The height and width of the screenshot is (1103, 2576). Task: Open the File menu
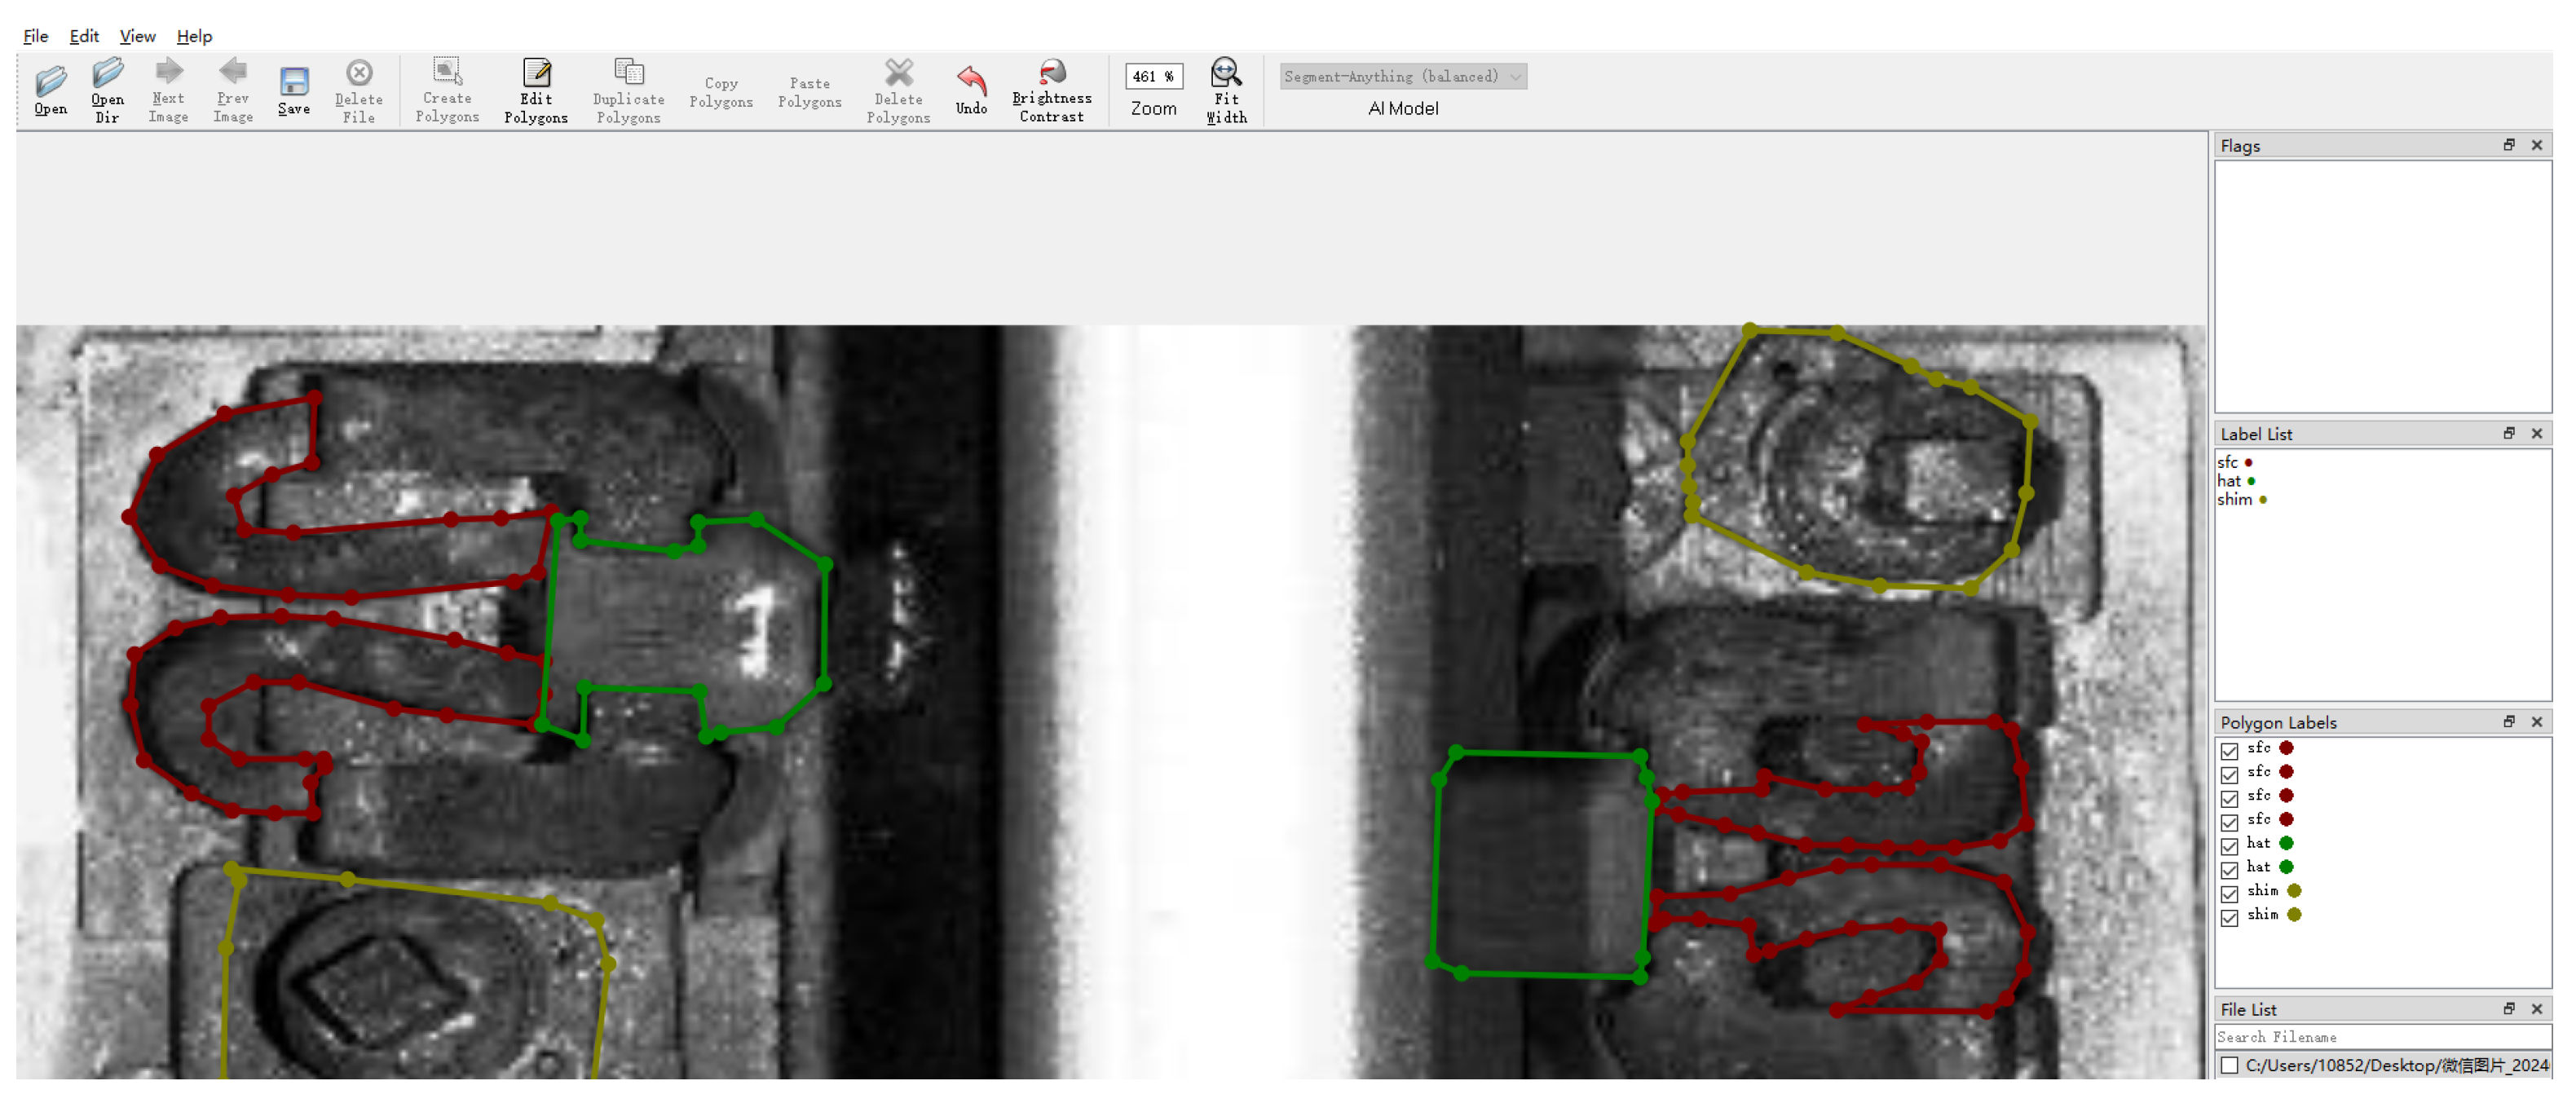pyautogui.click(x=35, y=36)
